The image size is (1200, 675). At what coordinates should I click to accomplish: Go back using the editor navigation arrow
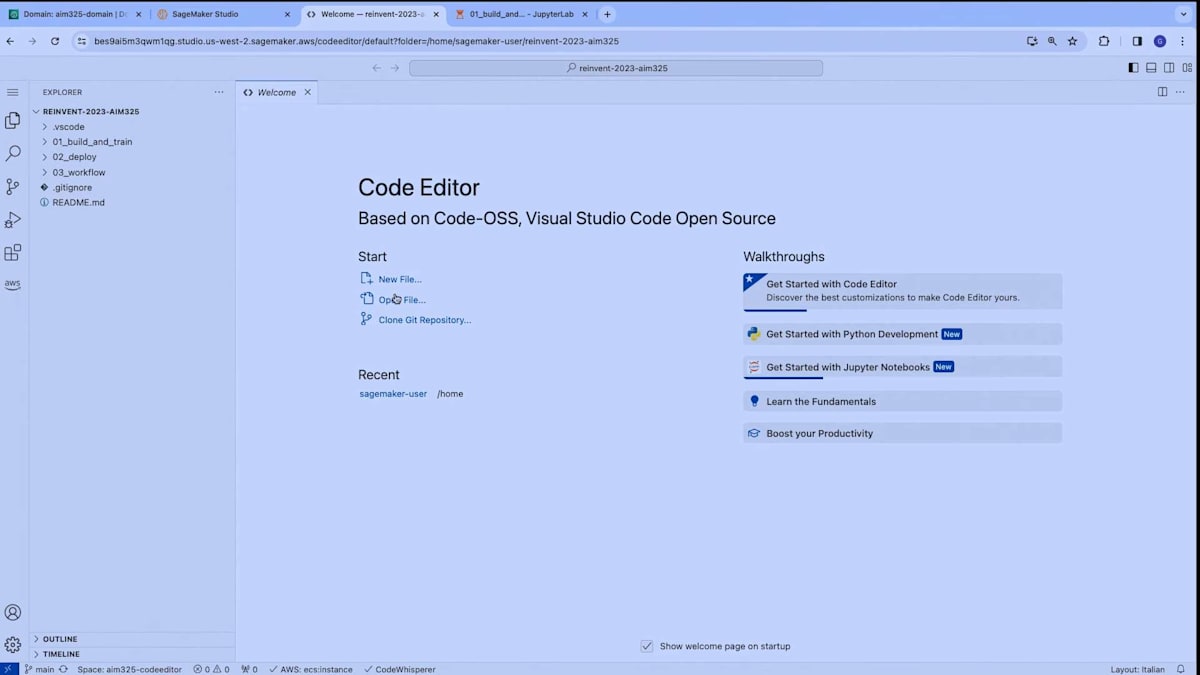click(377, 68)
